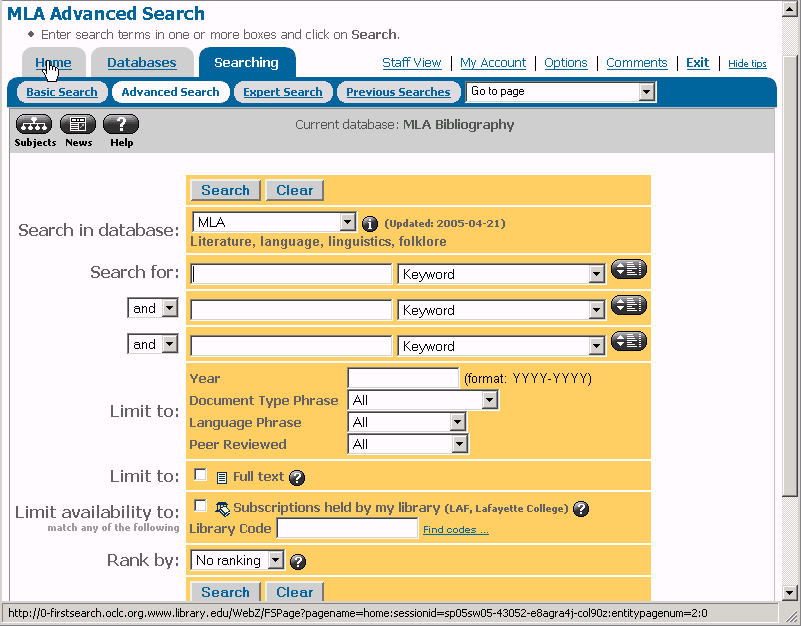This screenshot has width=801, height=626.
Task: Switch to the Databases tab
Action: 142,63
